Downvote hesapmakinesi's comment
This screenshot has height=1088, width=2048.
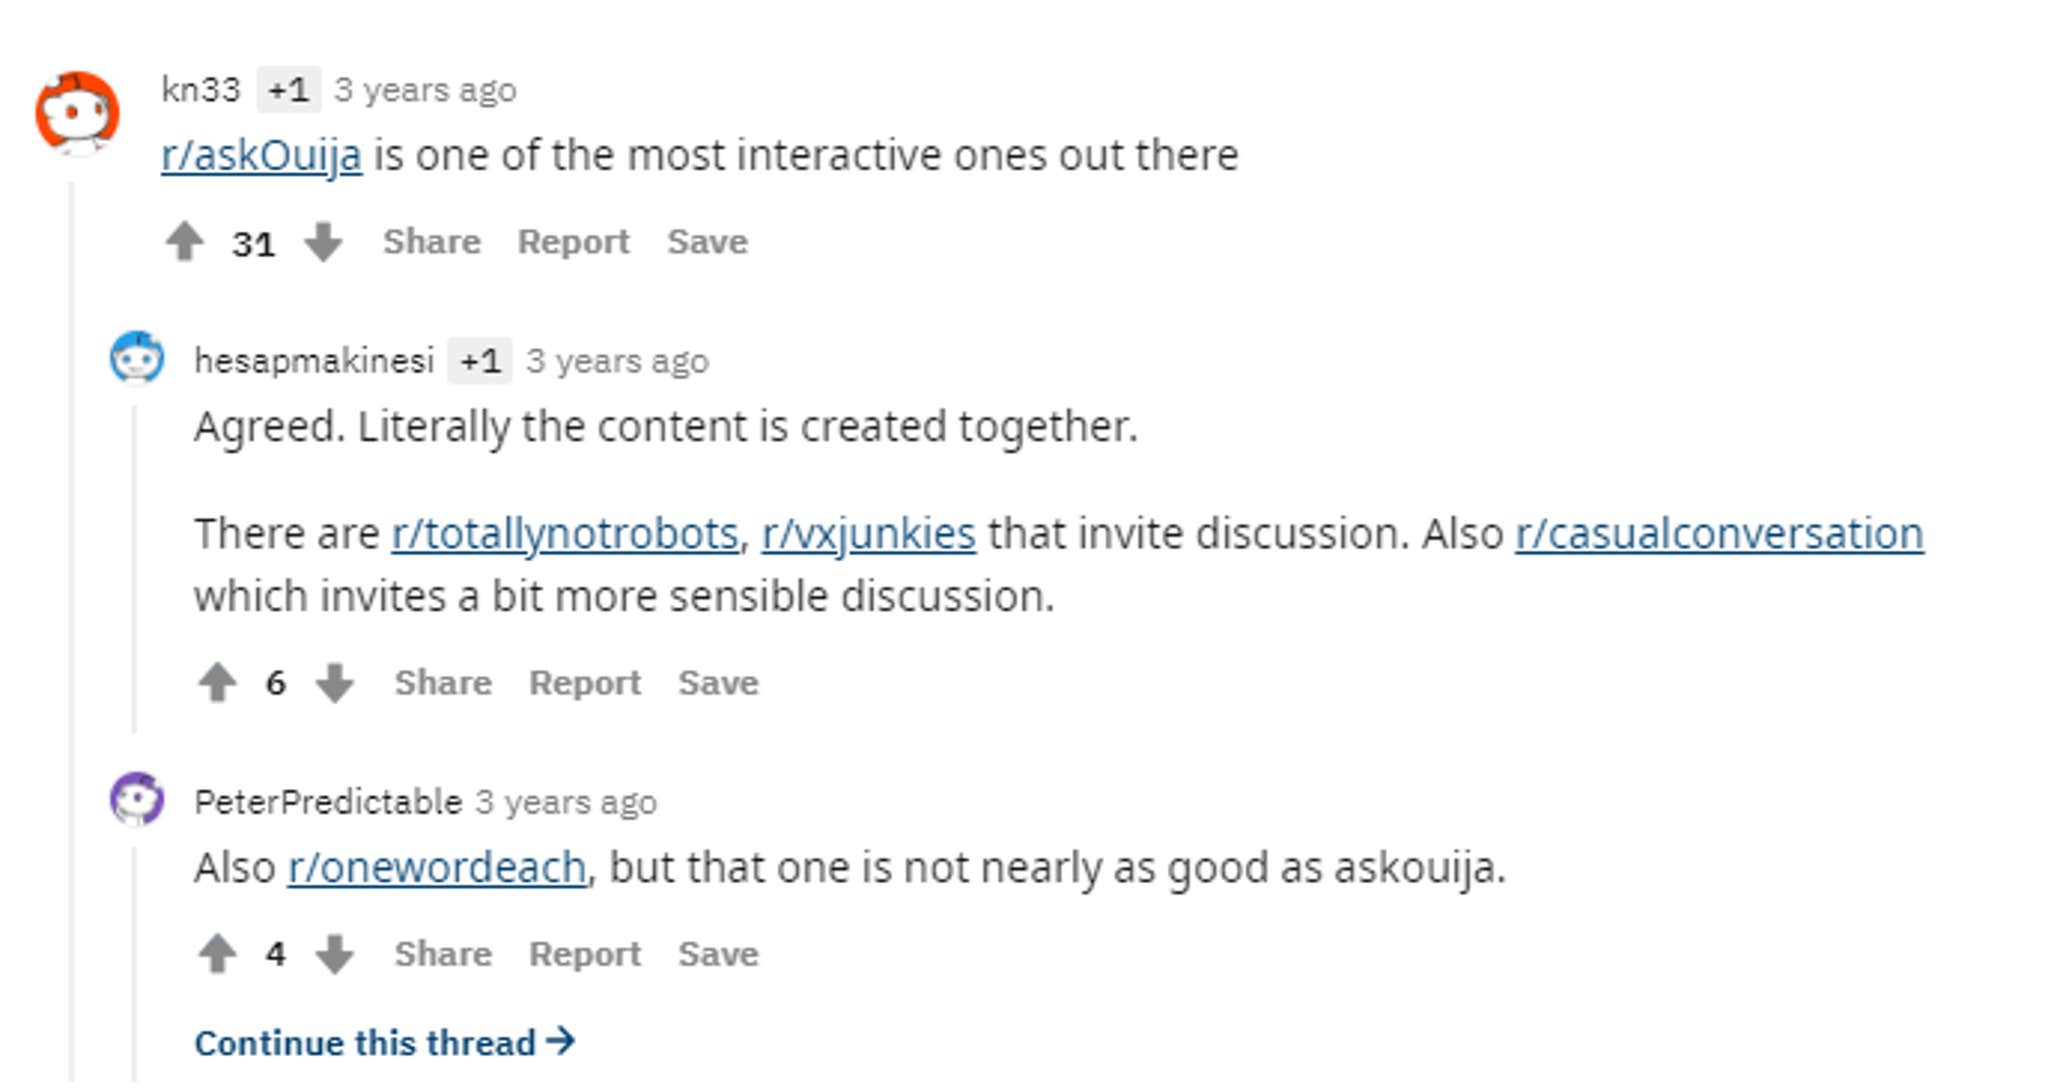click(x=334, y=683)
